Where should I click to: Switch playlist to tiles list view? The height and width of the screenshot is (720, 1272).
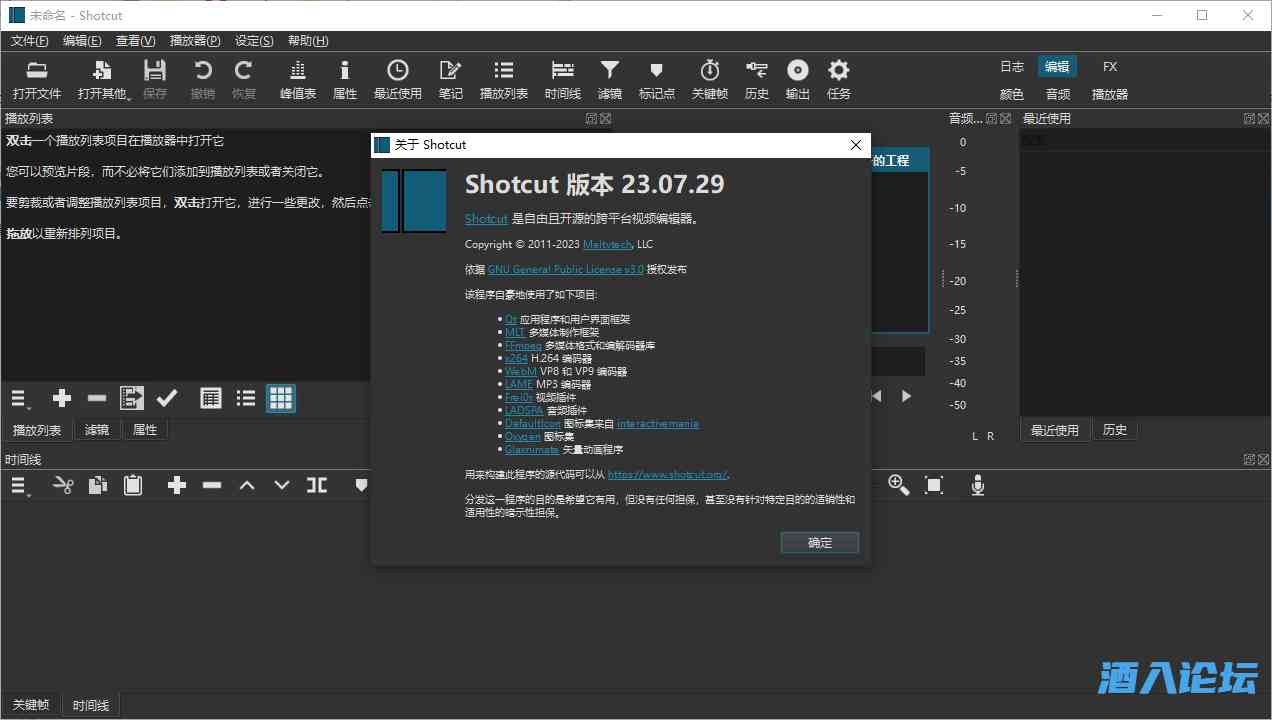[246, 398]
